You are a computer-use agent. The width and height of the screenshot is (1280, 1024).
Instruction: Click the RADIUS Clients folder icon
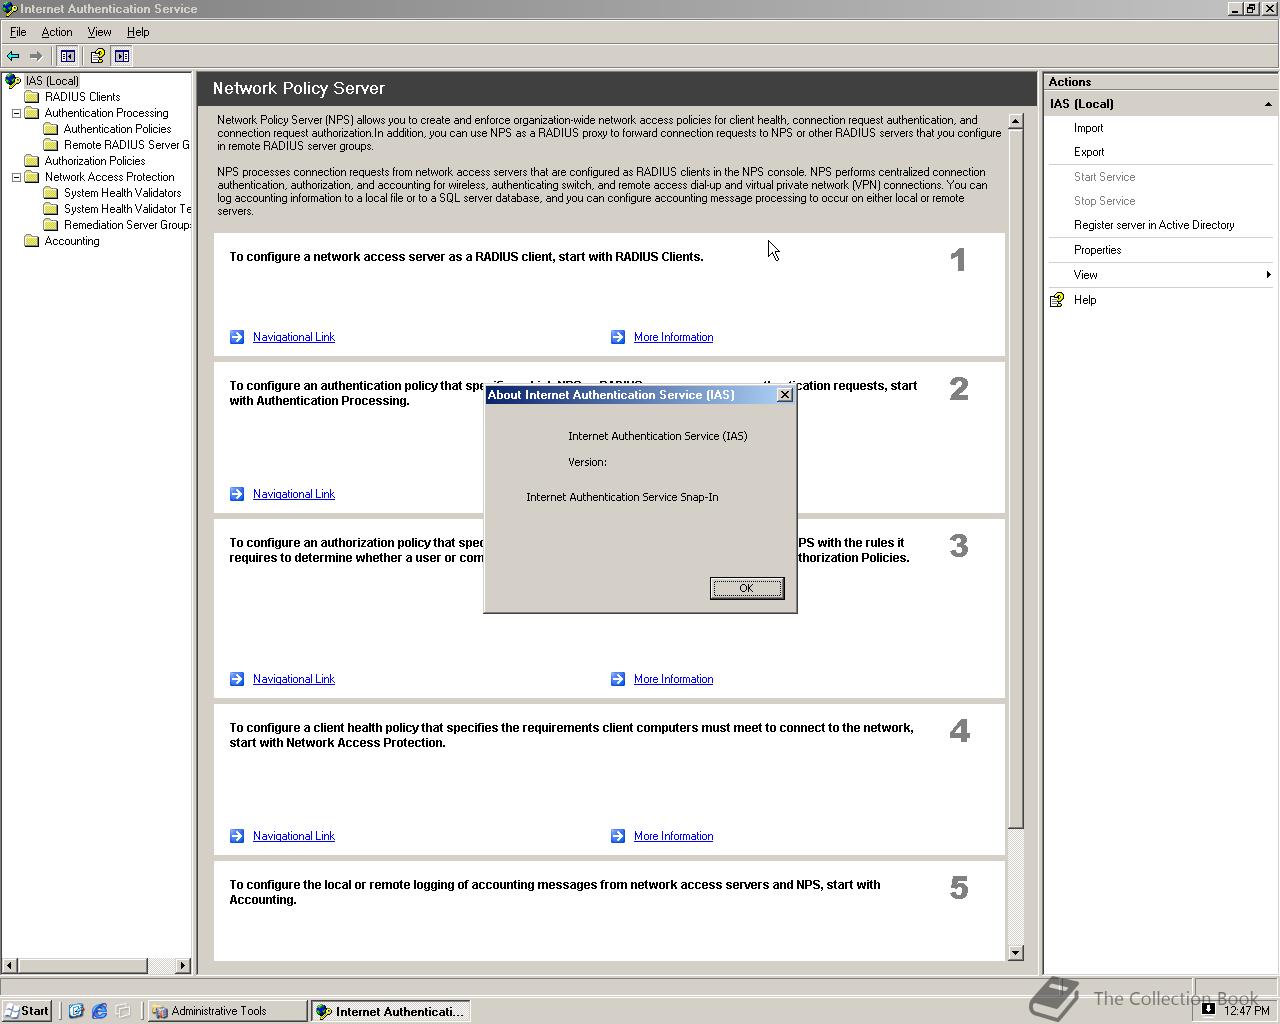tap(32, 97)
